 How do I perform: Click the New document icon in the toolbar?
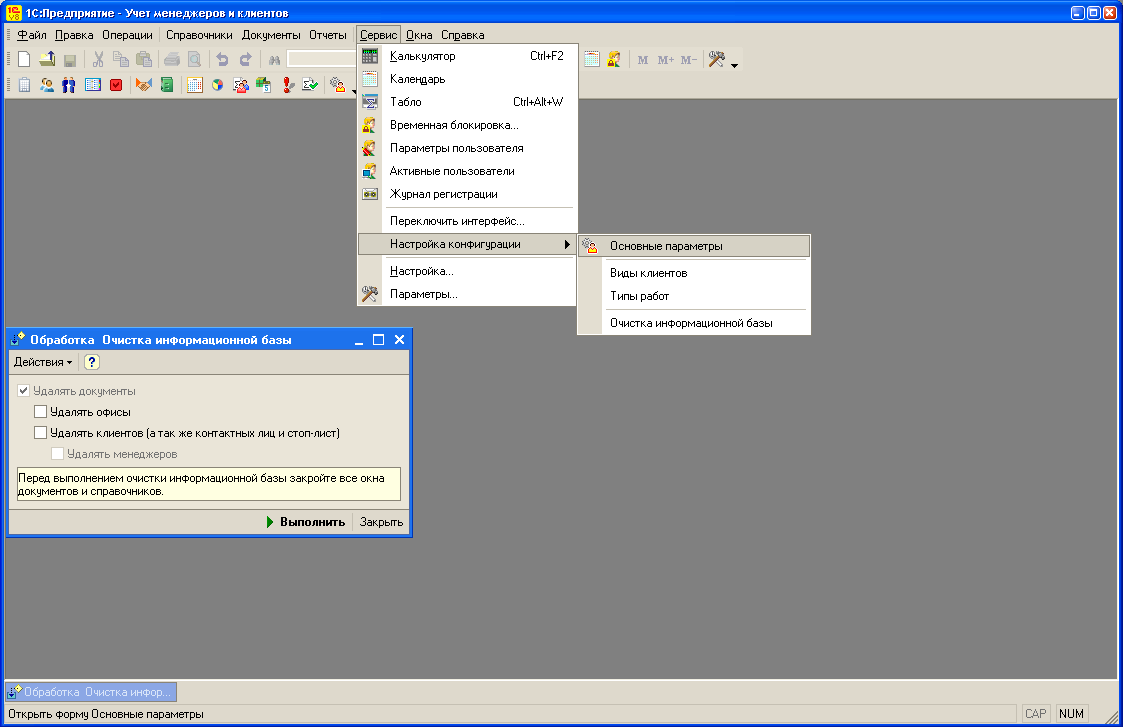(x=24, y=59)
